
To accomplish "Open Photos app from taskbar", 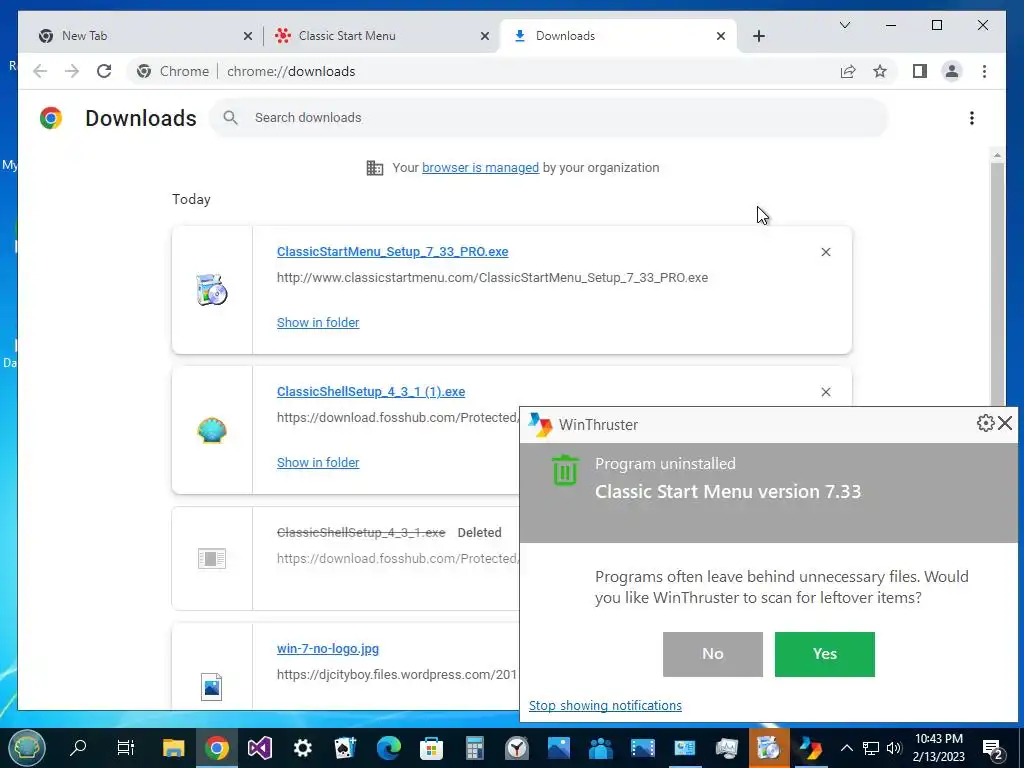I will tap(559, 747).
